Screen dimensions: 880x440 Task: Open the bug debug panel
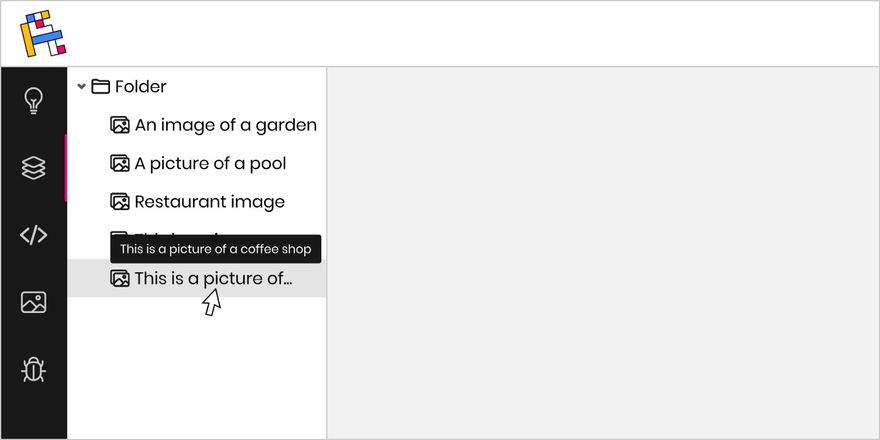click(x=33, y=369)
